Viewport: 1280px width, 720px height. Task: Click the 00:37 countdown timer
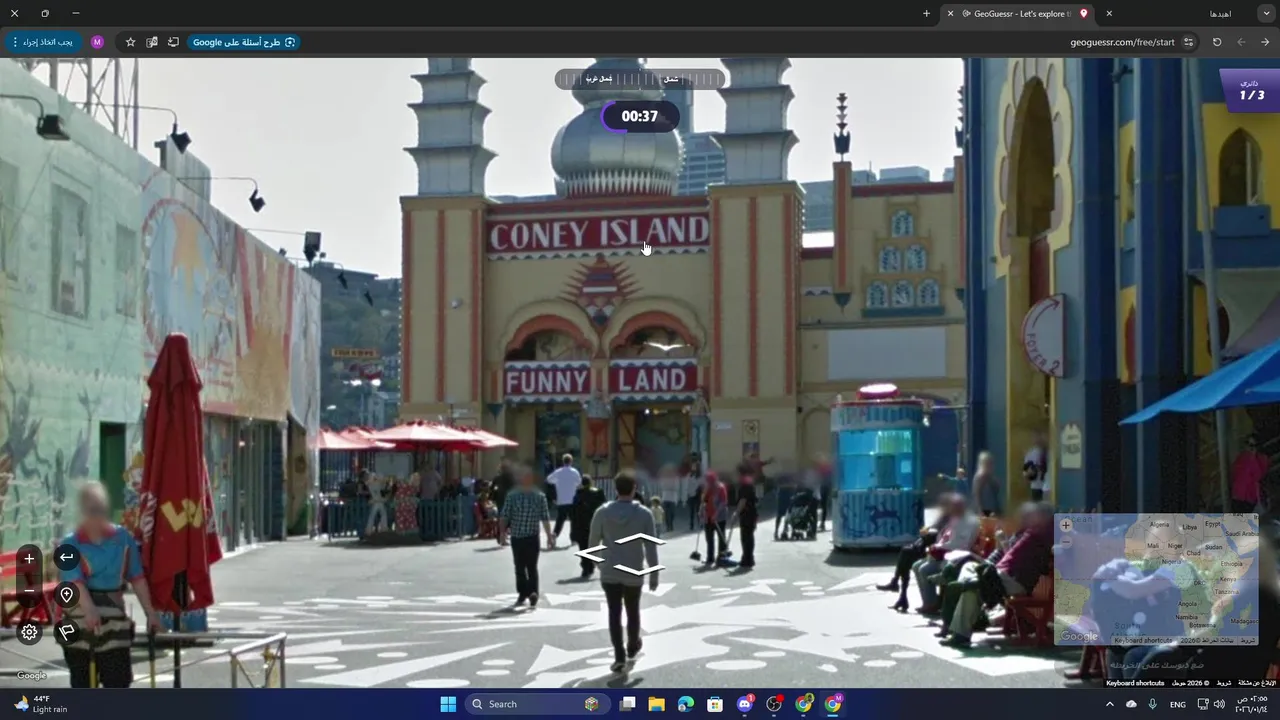pyautogui.click(x=640, y=116)
